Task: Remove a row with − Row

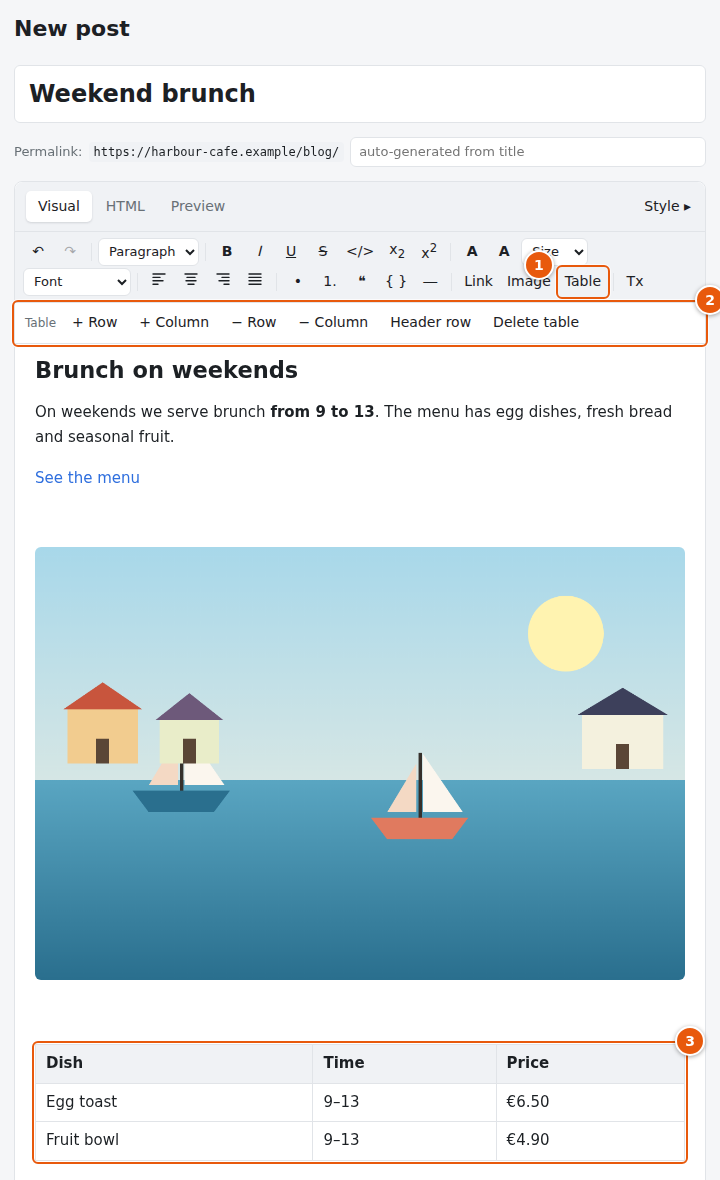Action: coord(254,322)
